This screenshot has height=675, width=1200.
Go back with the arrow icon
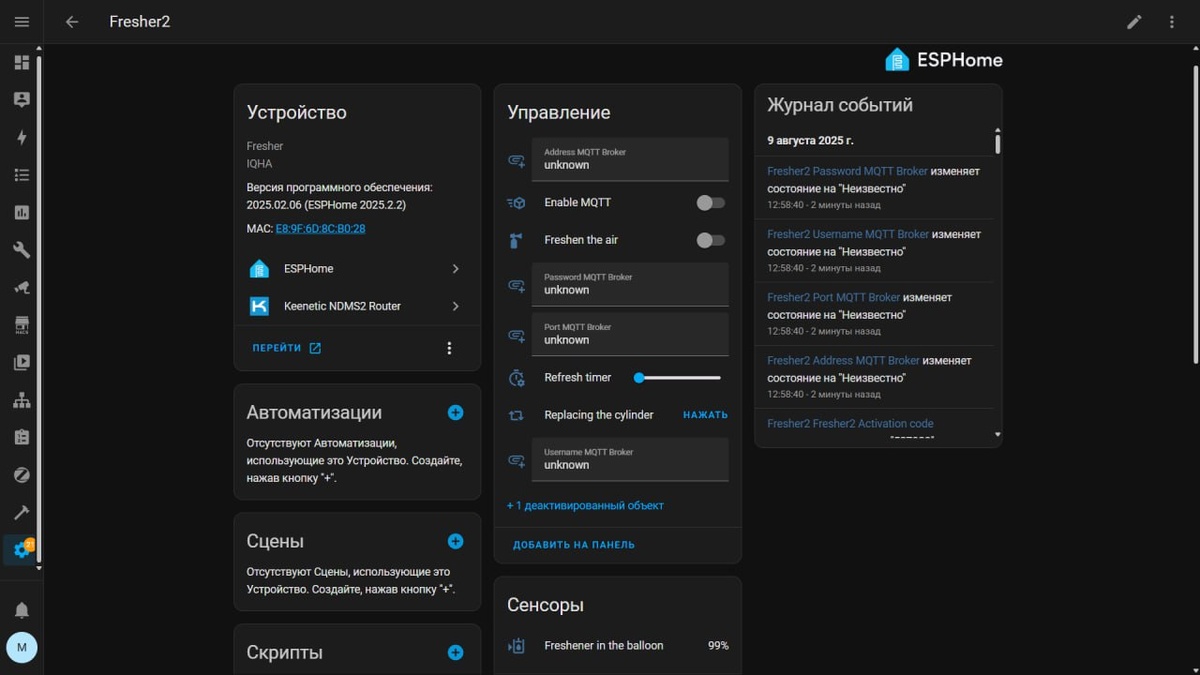click(72, 22)
